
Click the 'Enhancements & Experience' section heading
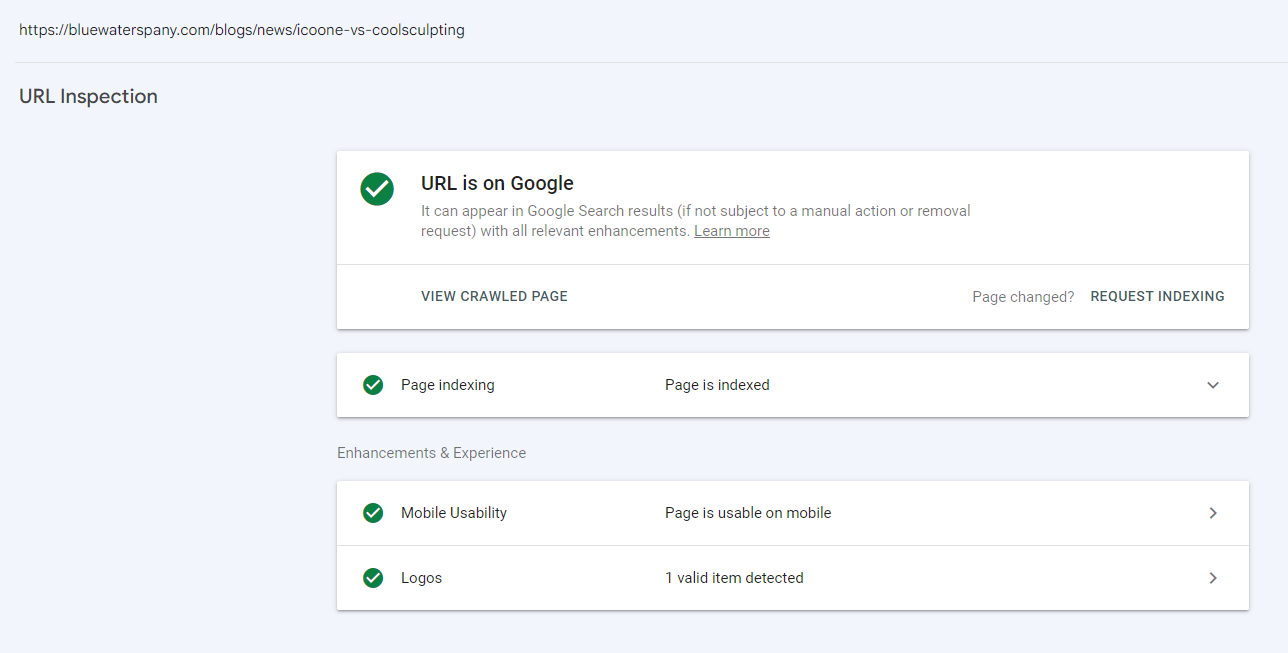(431, 453)
